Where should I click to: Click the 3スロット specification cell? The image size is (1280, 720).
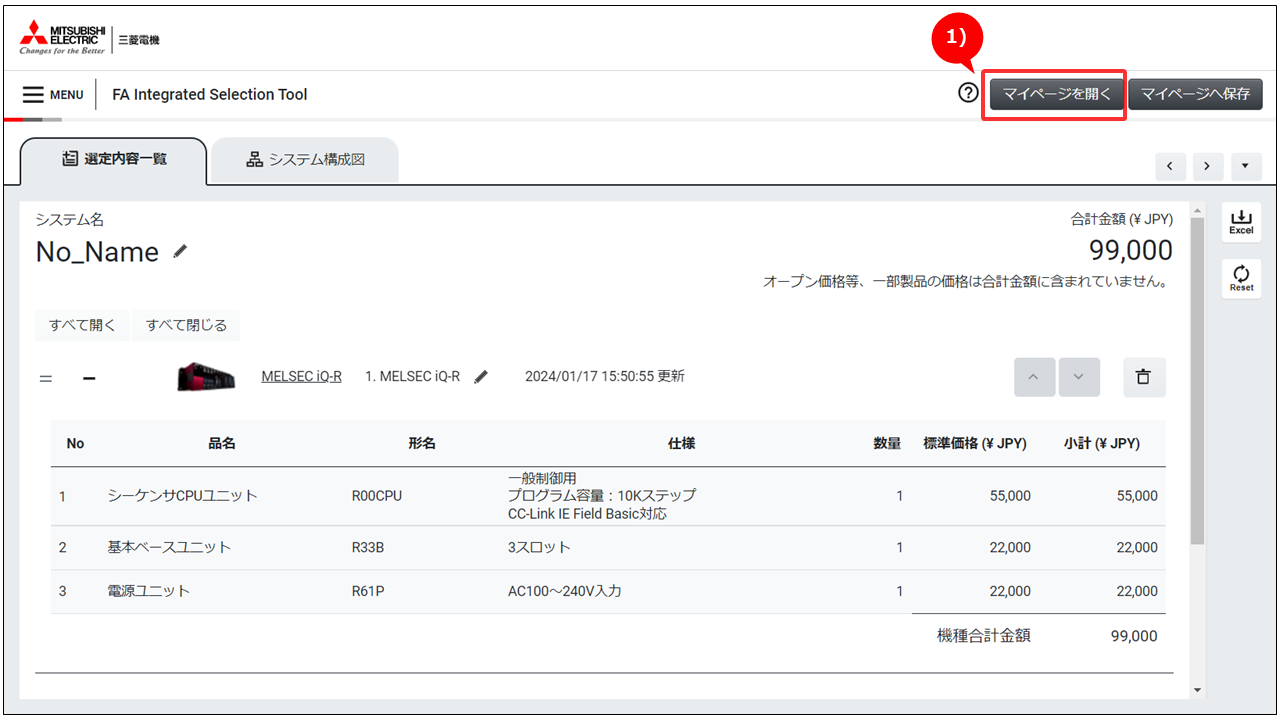[x=539, y=548]
